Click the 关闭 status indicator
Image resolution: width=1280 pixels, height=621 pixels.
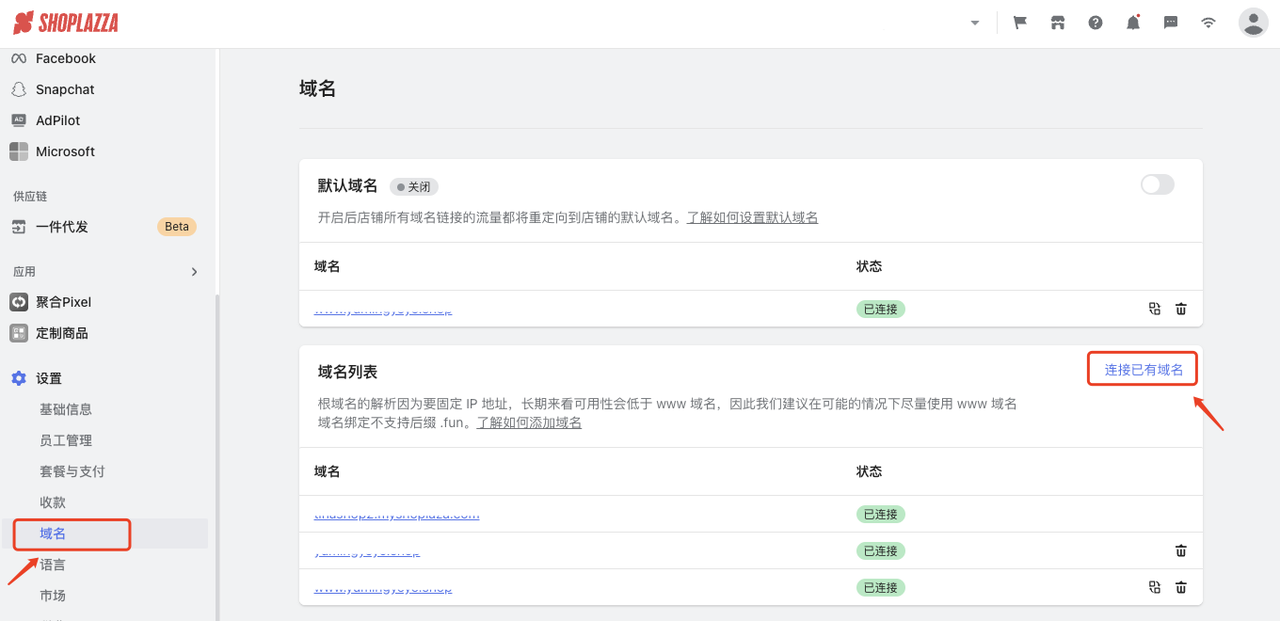pos(413,186)
